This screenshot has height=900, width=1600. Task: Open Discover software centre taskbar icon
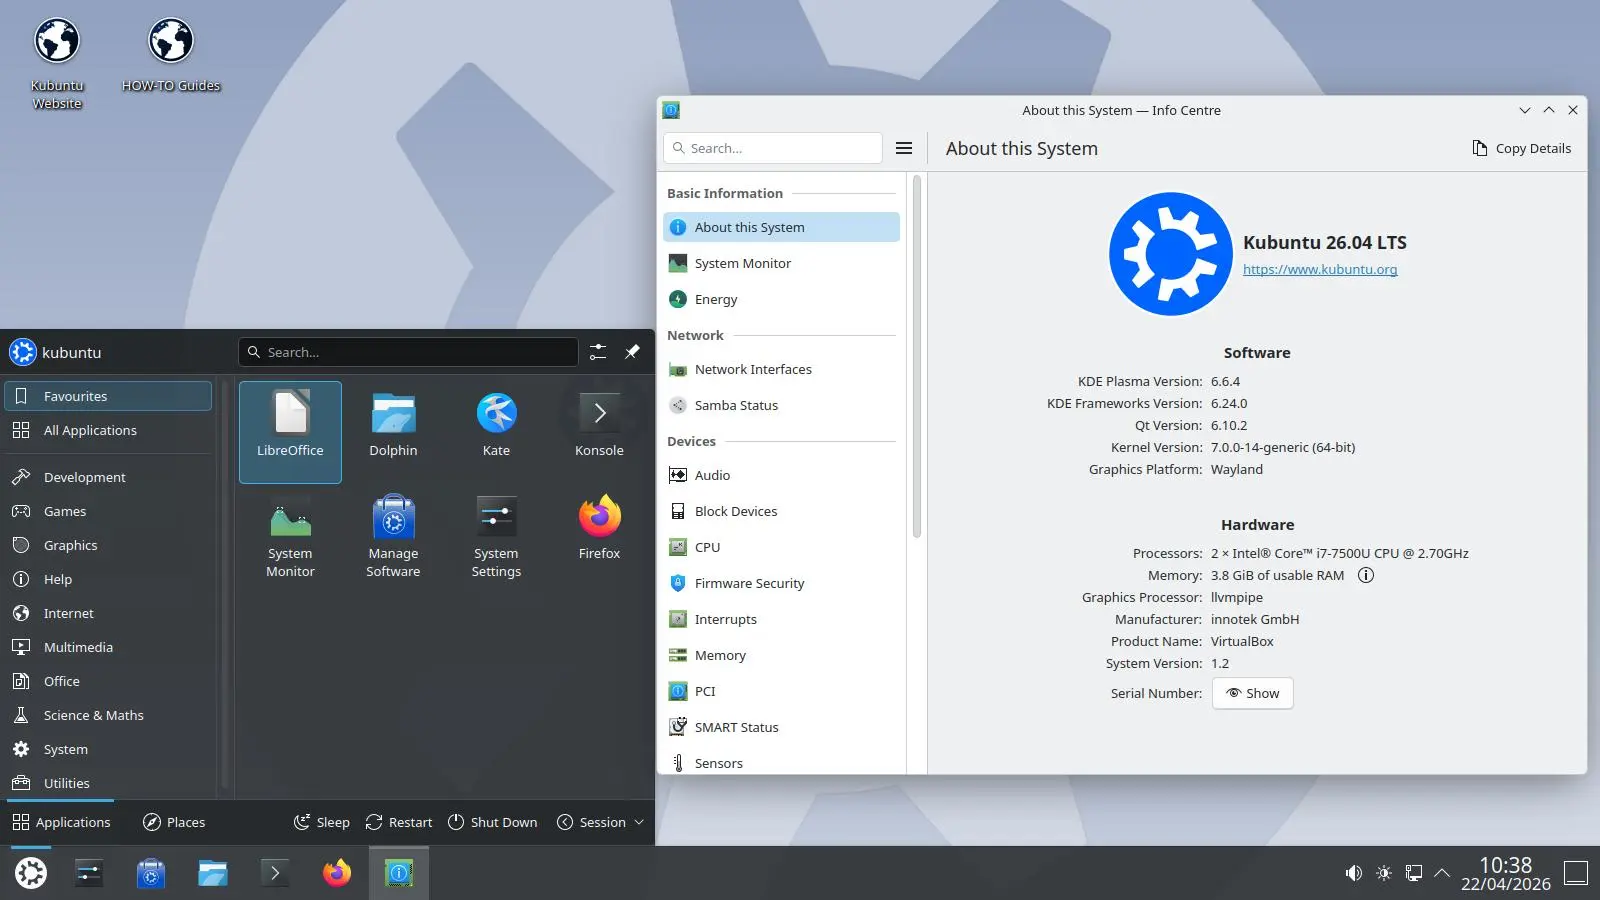(x=151, y=873)
